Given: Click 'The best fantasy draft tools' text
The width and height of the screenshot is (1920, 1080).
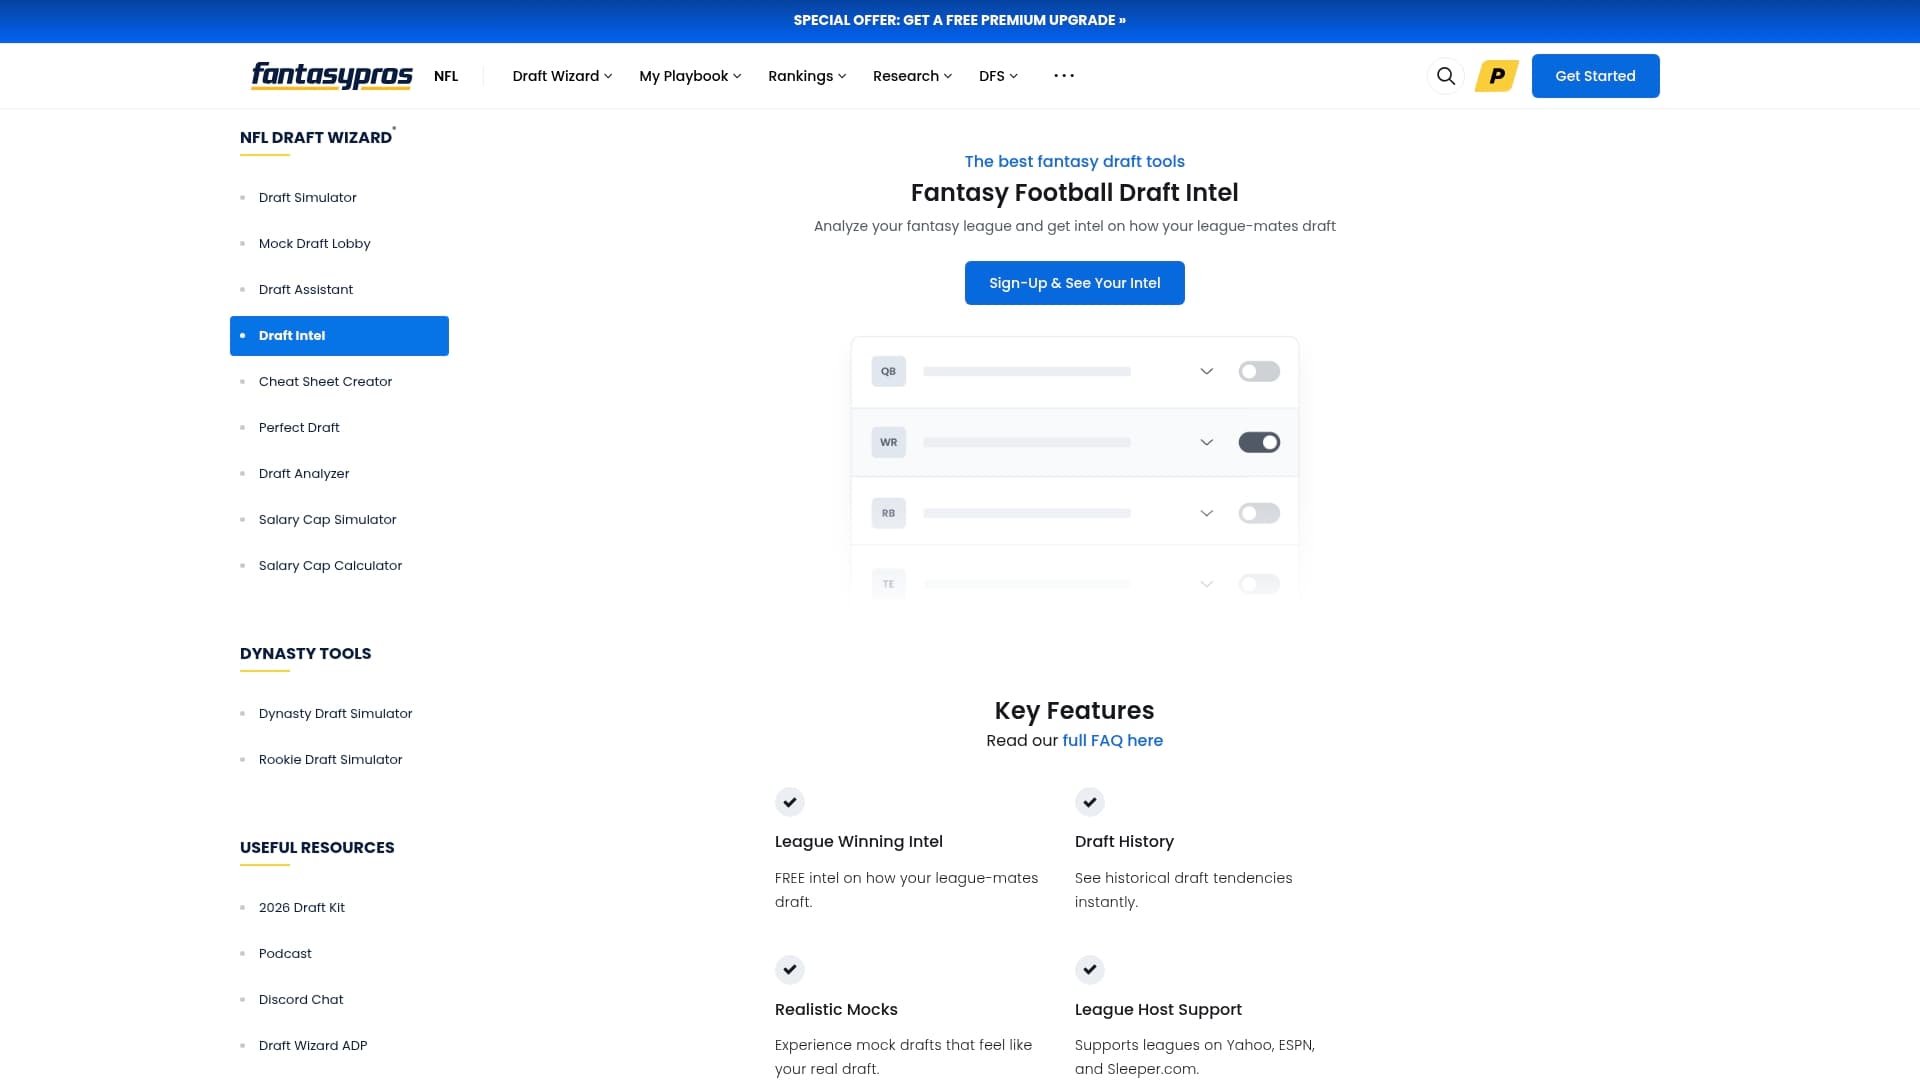Looking at the screenshot, I should [x=1074, y=162].
